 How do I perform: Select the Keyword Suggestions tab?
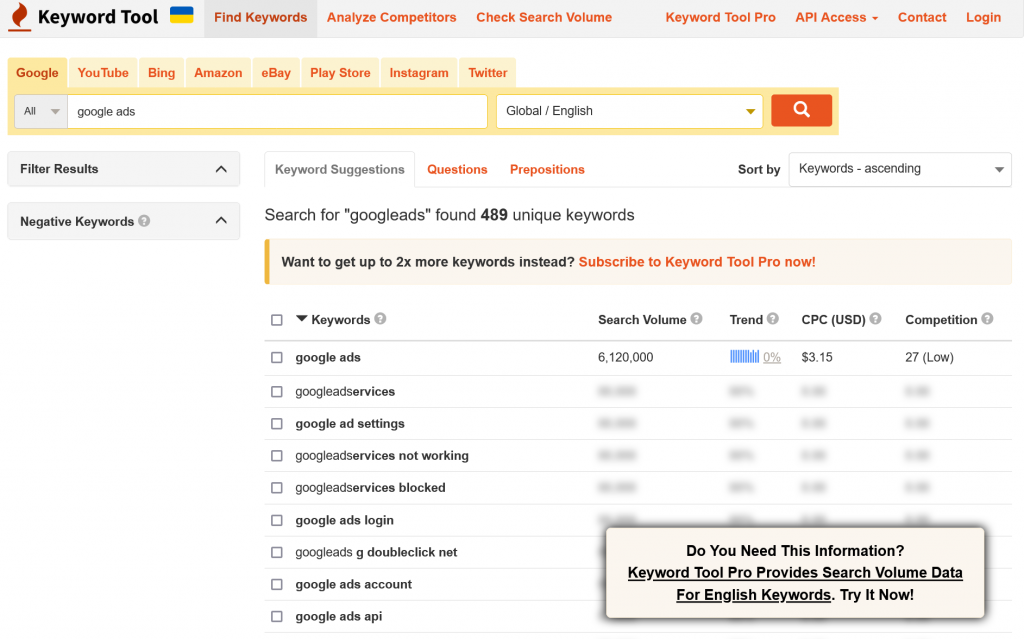(x=340, y=169)
